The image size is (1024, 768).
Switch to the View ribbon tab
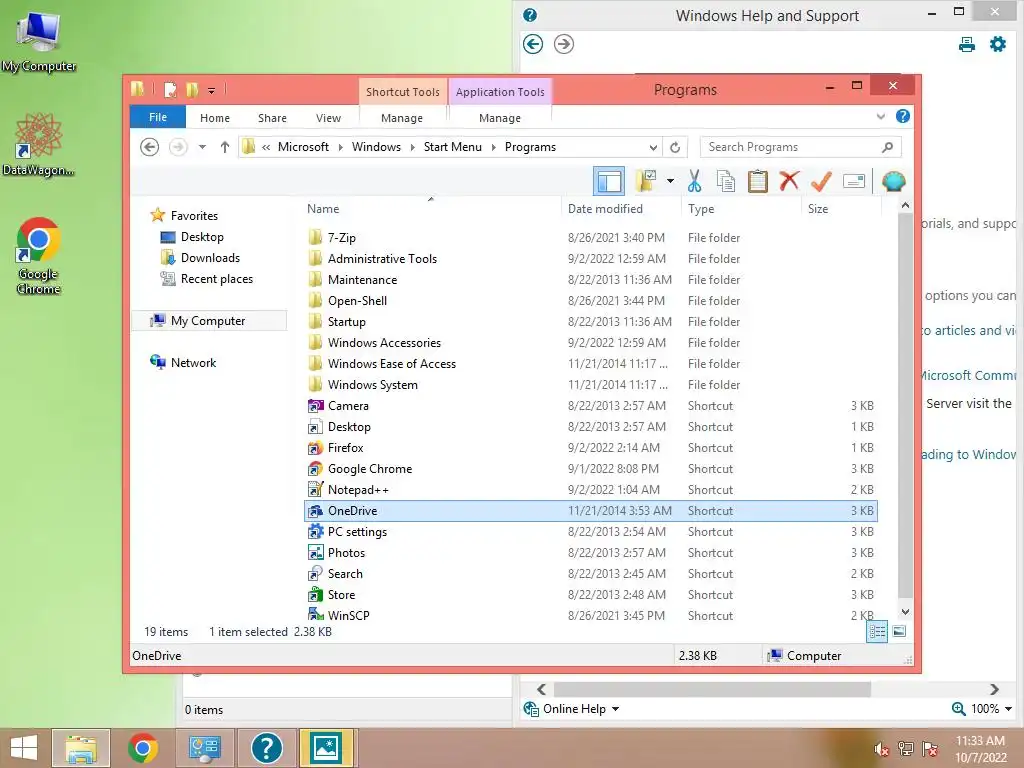[328, 118]
